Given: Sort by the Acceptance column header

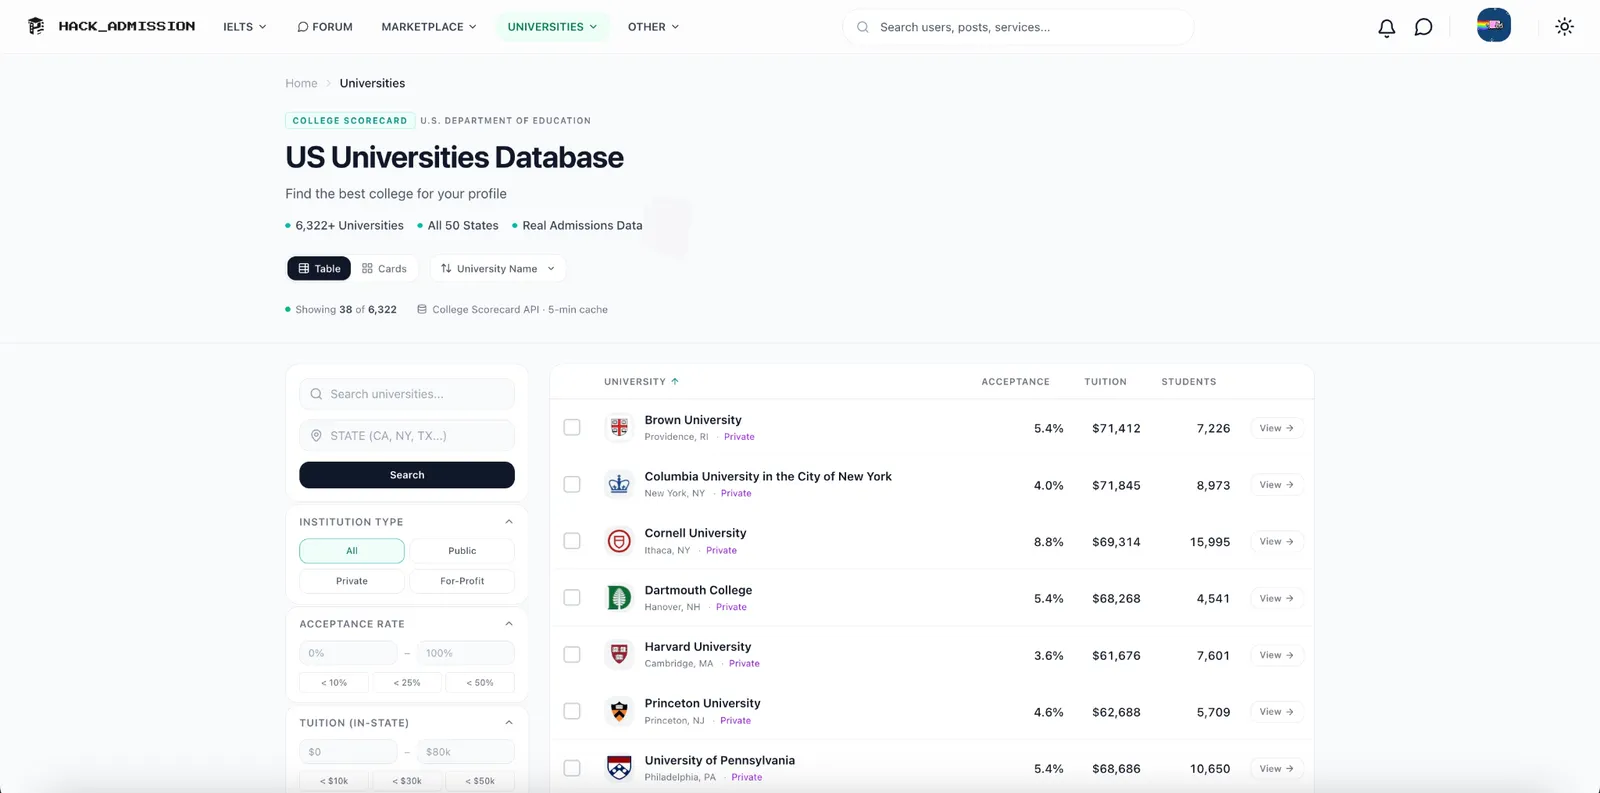Looking at the screenshot, I should tap(1015, 382).
